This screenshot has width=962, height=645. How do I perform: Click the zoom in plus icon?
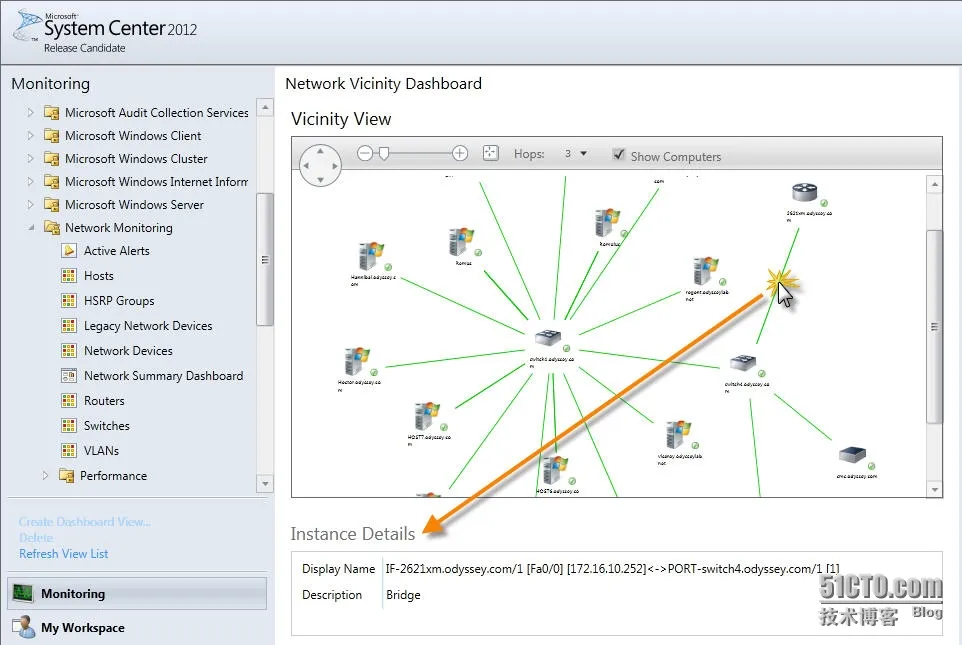pos(460,153)
